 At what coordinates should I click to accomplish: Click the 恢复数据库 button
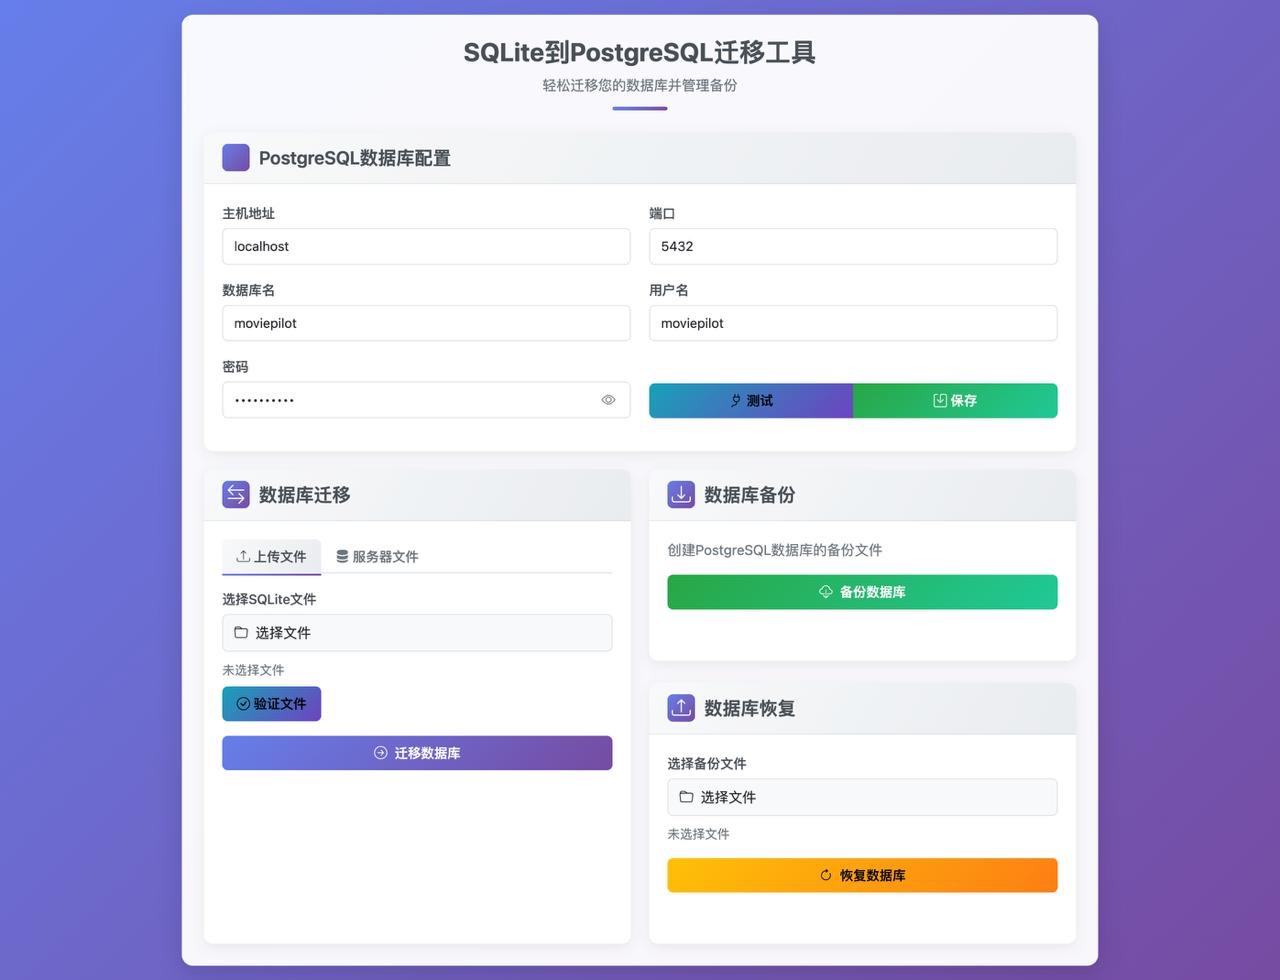point(862,875)
